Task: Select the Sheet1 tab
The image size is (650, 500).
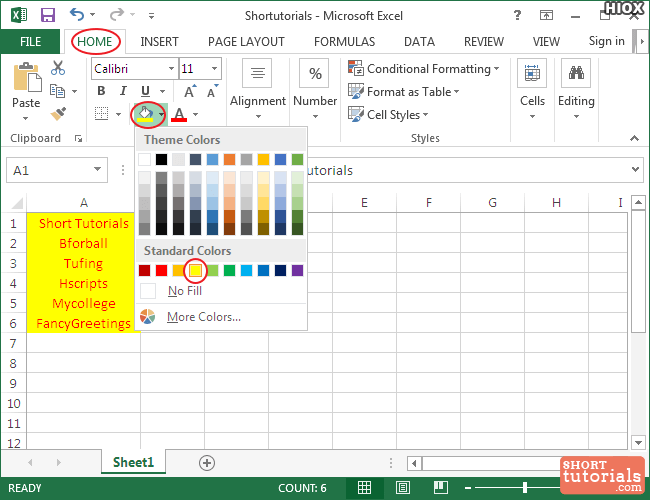Action: [133, 462]
